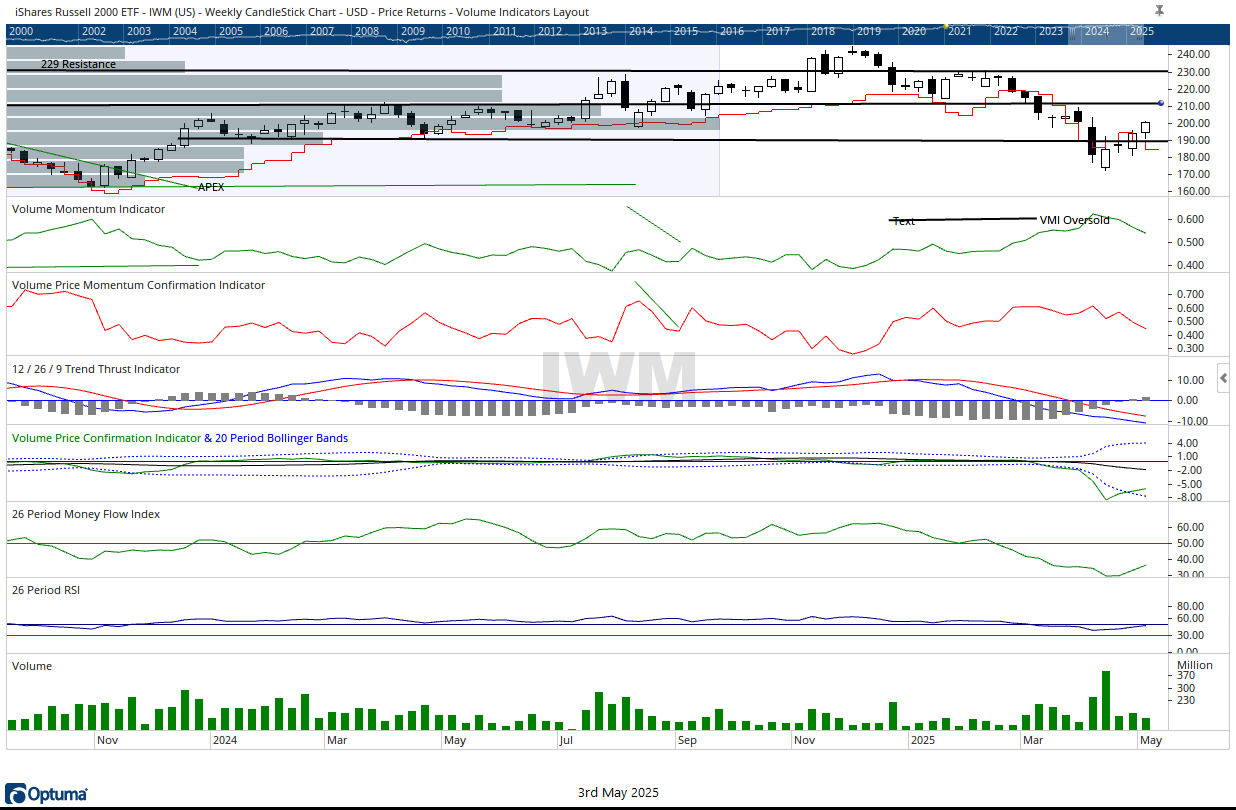Click the yellow marker dot on the timeline
1236x810 pixels.
point(946,25)
